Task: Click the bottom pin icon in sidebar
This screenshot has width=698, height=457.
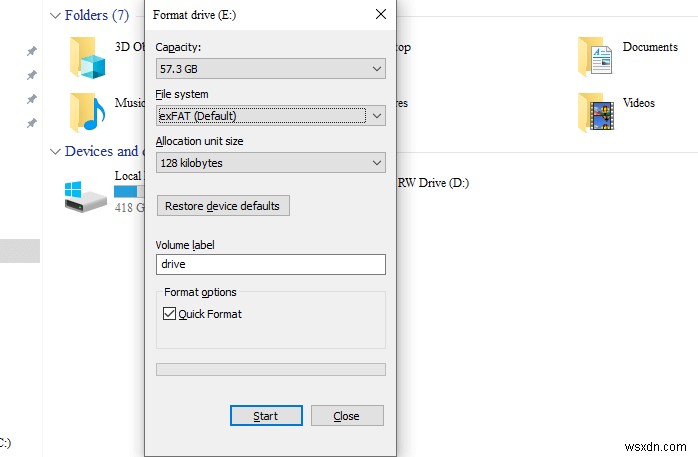Action: (32, 123)
